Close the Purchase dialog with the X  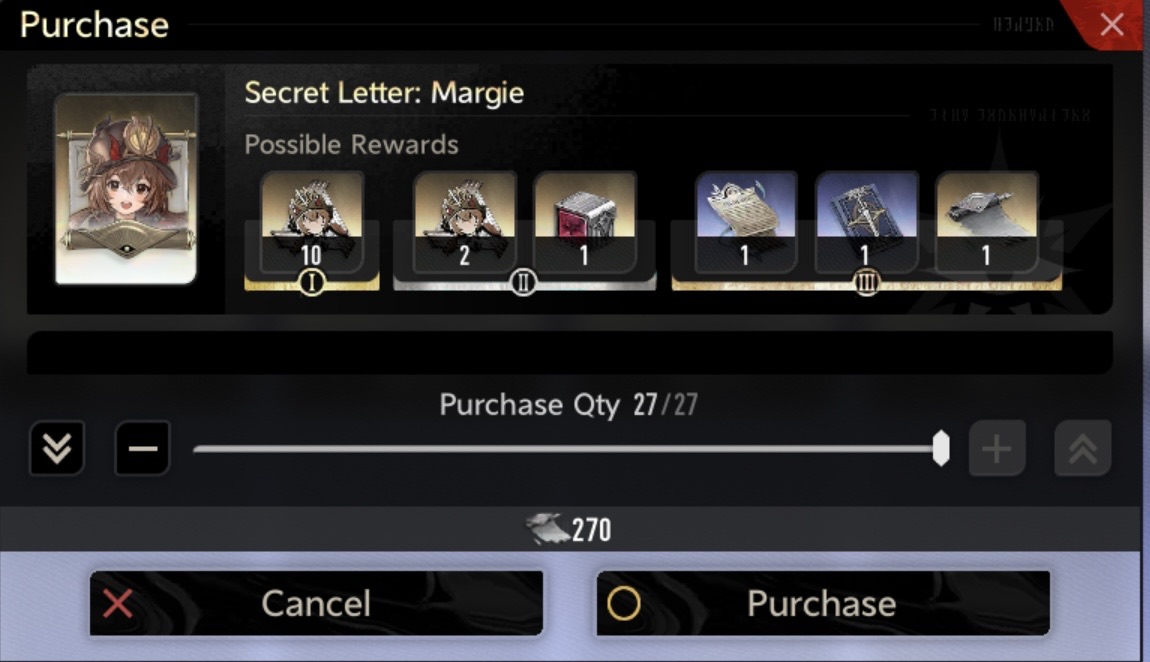tap(1112, 25)
